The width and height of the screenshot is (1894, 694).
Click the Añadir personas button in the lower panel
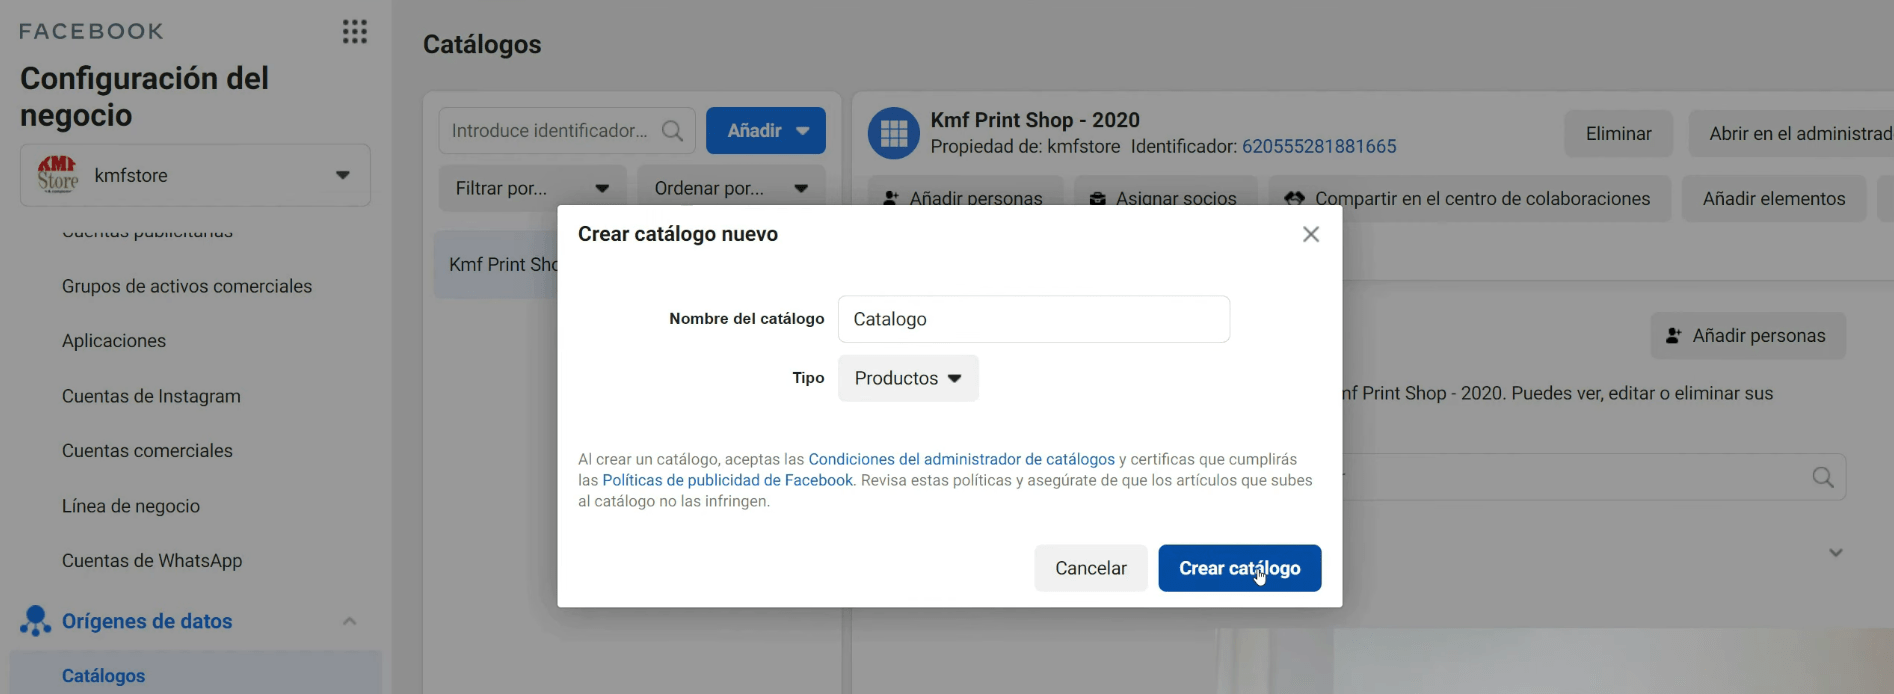click(1748, 336)
